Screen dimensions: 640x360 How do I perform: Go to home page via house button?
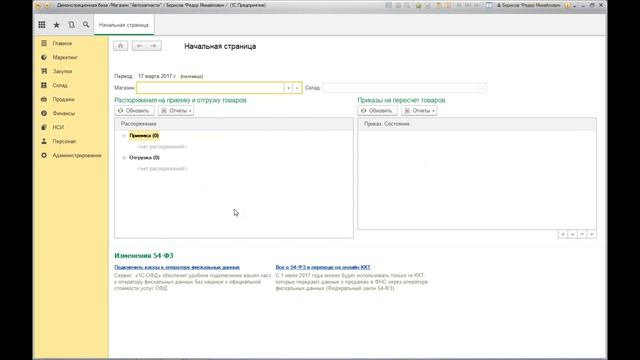point(120,46)
